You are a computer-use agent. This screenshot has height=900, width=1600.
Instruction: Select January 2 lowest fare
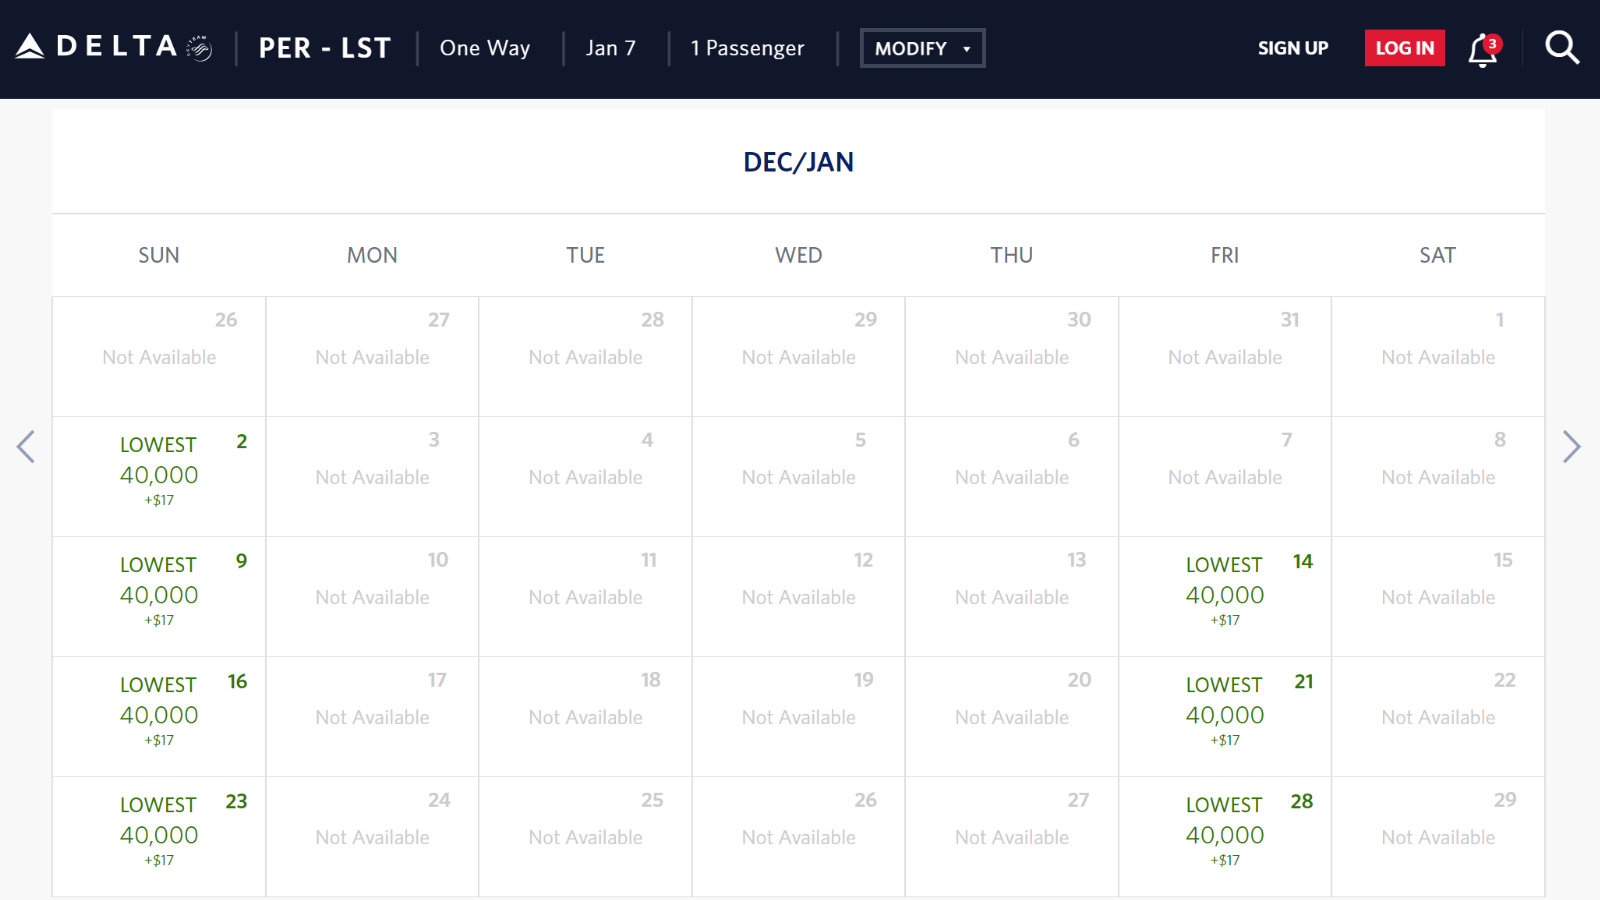[159, 477]
